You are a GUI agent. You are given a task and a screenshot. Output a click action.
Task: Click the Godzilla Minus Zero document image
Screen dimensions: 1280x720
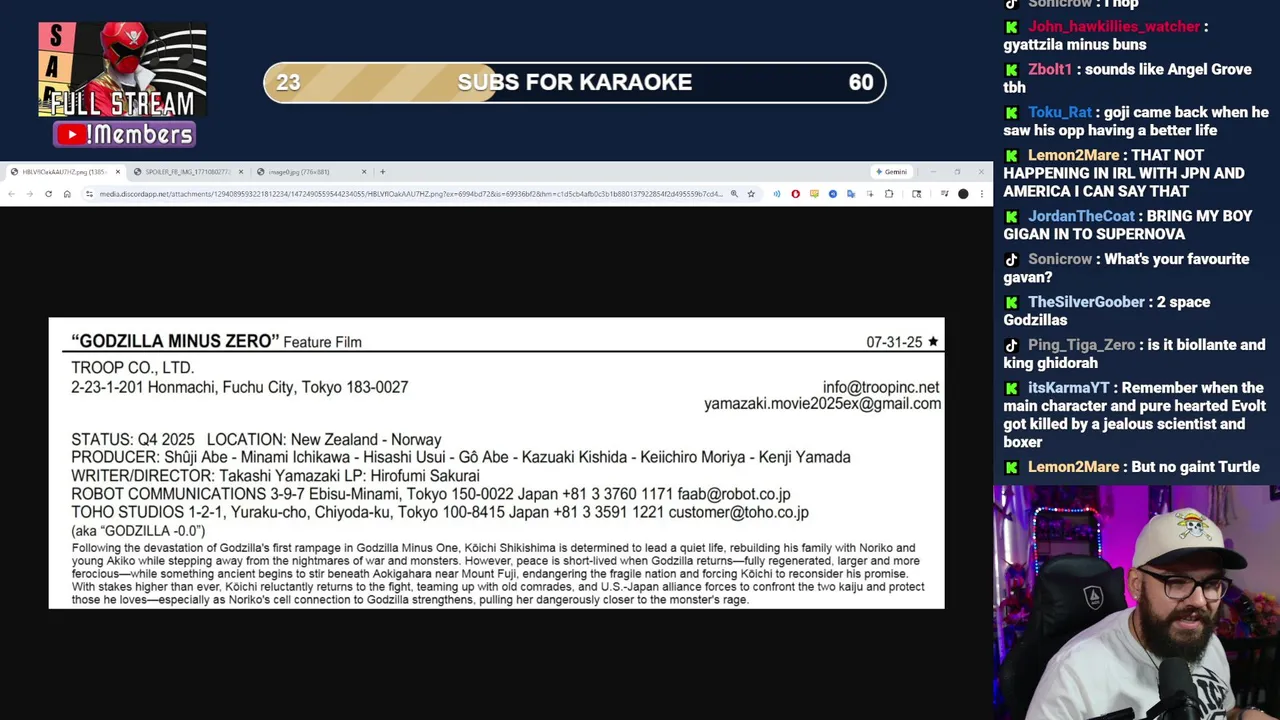coord(496,463)
